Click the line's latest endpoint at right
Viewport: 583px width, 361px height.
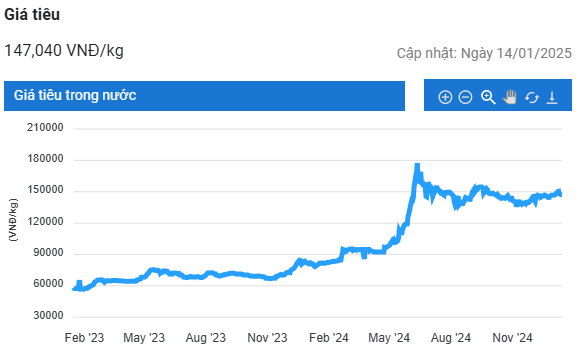pos(560,193)
